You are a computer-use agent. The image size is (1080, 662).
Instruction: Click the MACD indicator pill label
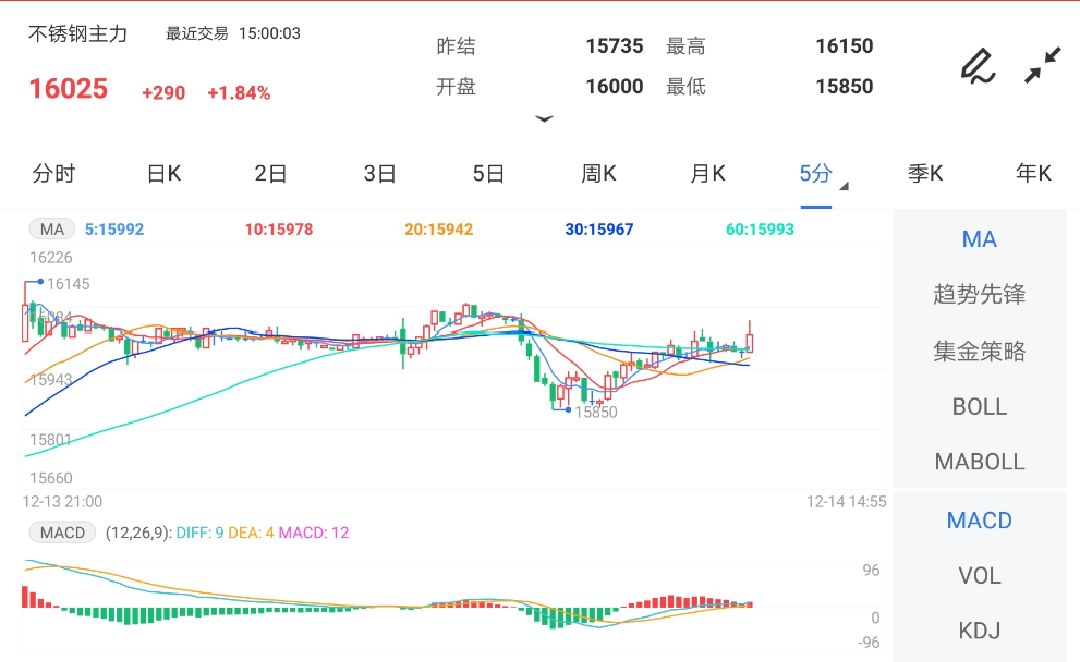tap(62, 532)
